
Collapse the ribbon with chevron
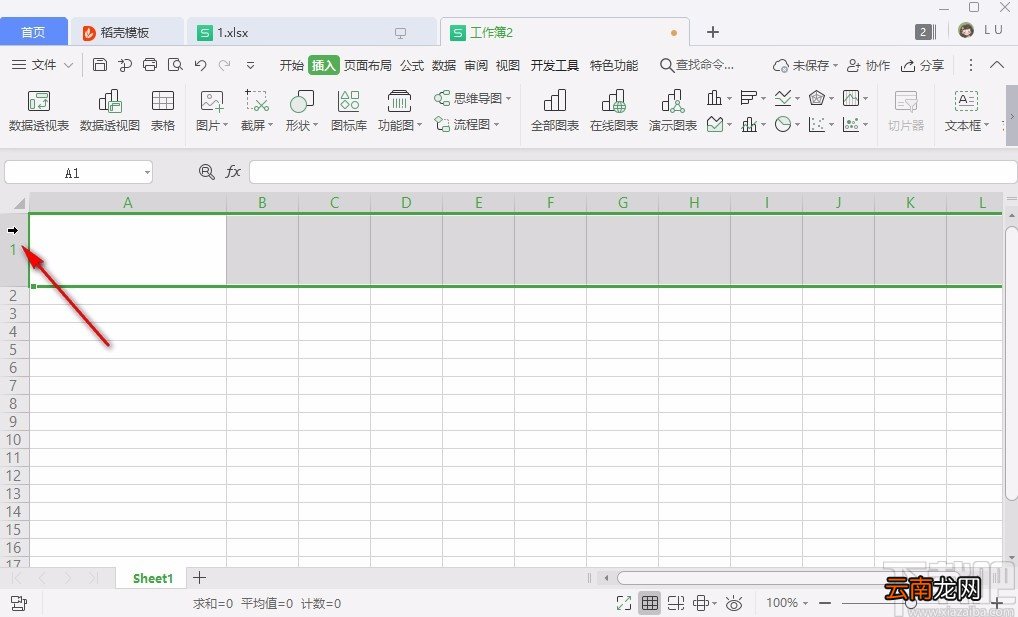[x=997, y=64]
